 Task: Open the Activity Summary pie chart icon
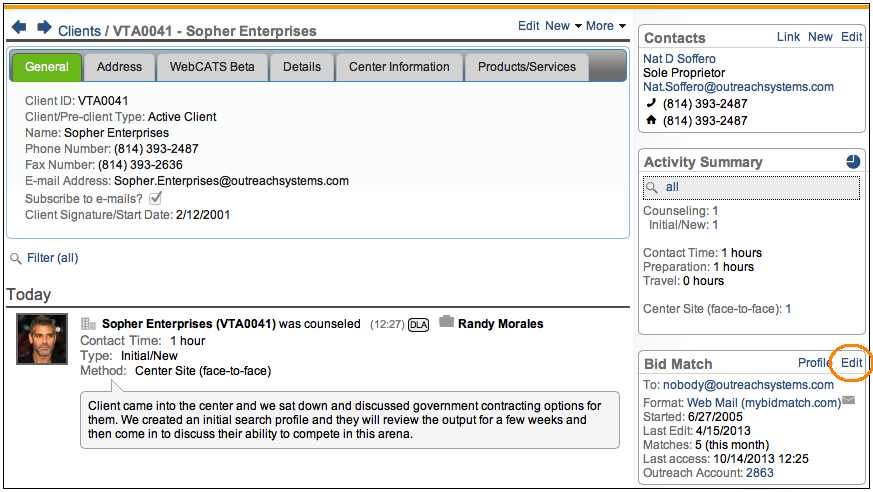[x=852, y=162]
